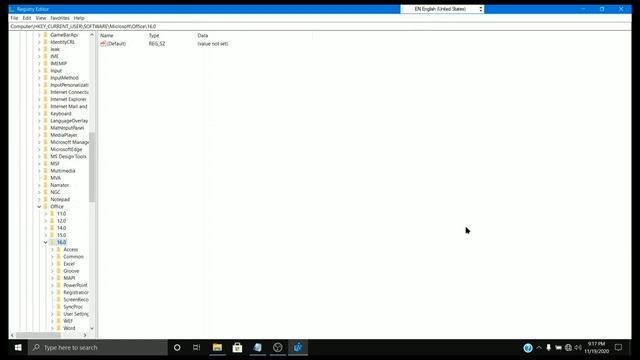This screenshot has width=640, height=360.
Task: Select the Internet Explorer key
Action: pyautogui.click(x=68, y=99)
